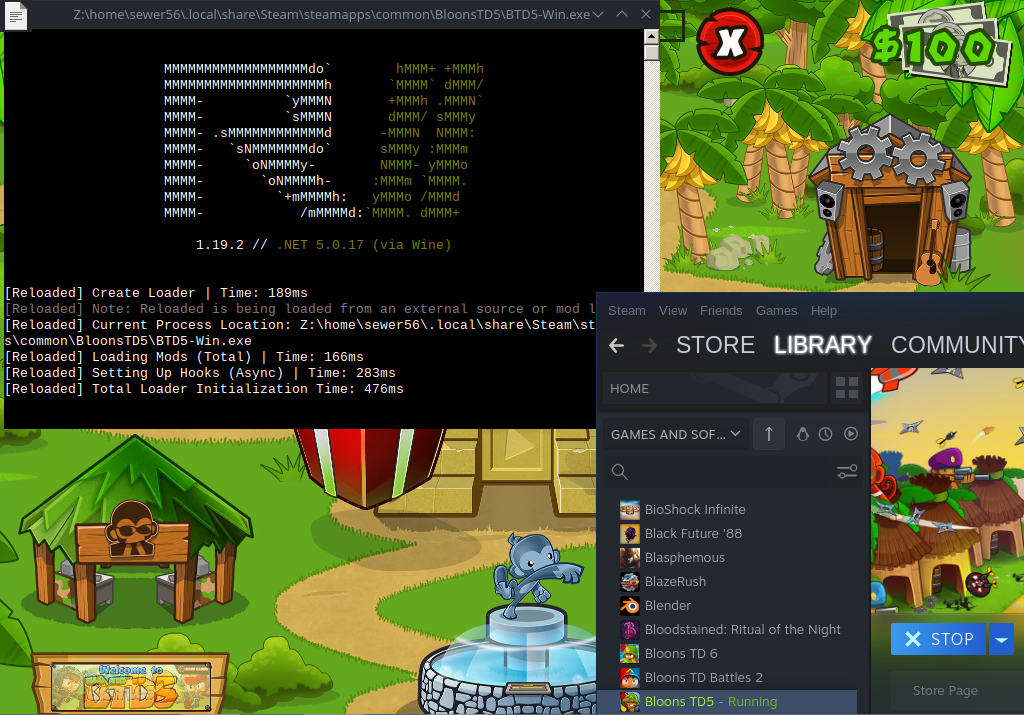The width and height of the screenshot is (1024, 715).
Task: Switch Steam library to grid collections view
Action: click(847, 388)
